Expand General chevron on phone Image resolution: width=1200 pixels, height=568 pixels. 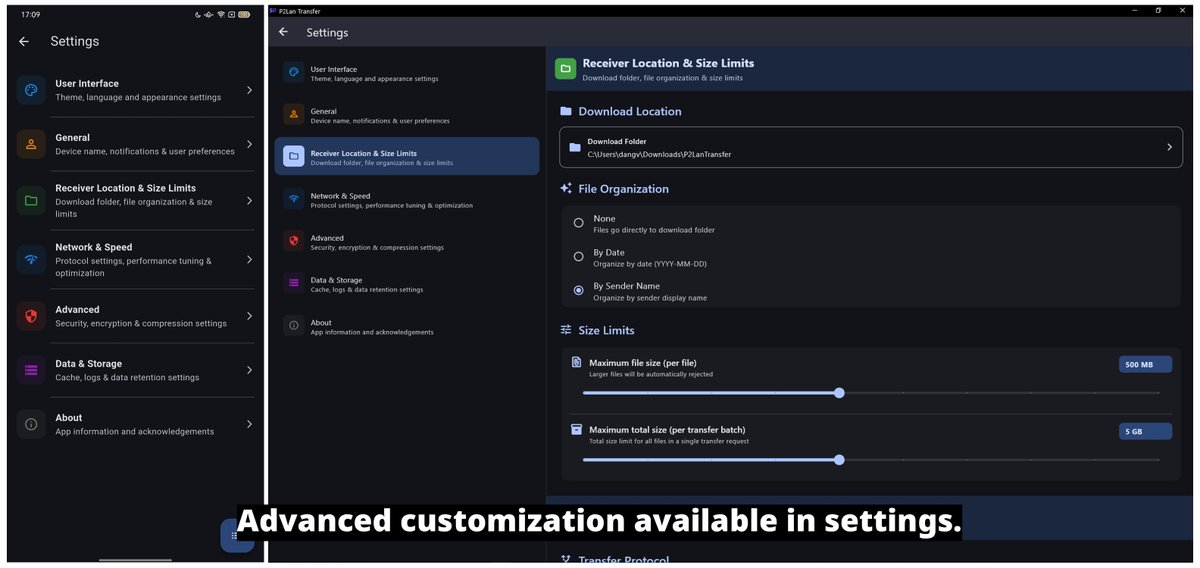pos(249,144)
